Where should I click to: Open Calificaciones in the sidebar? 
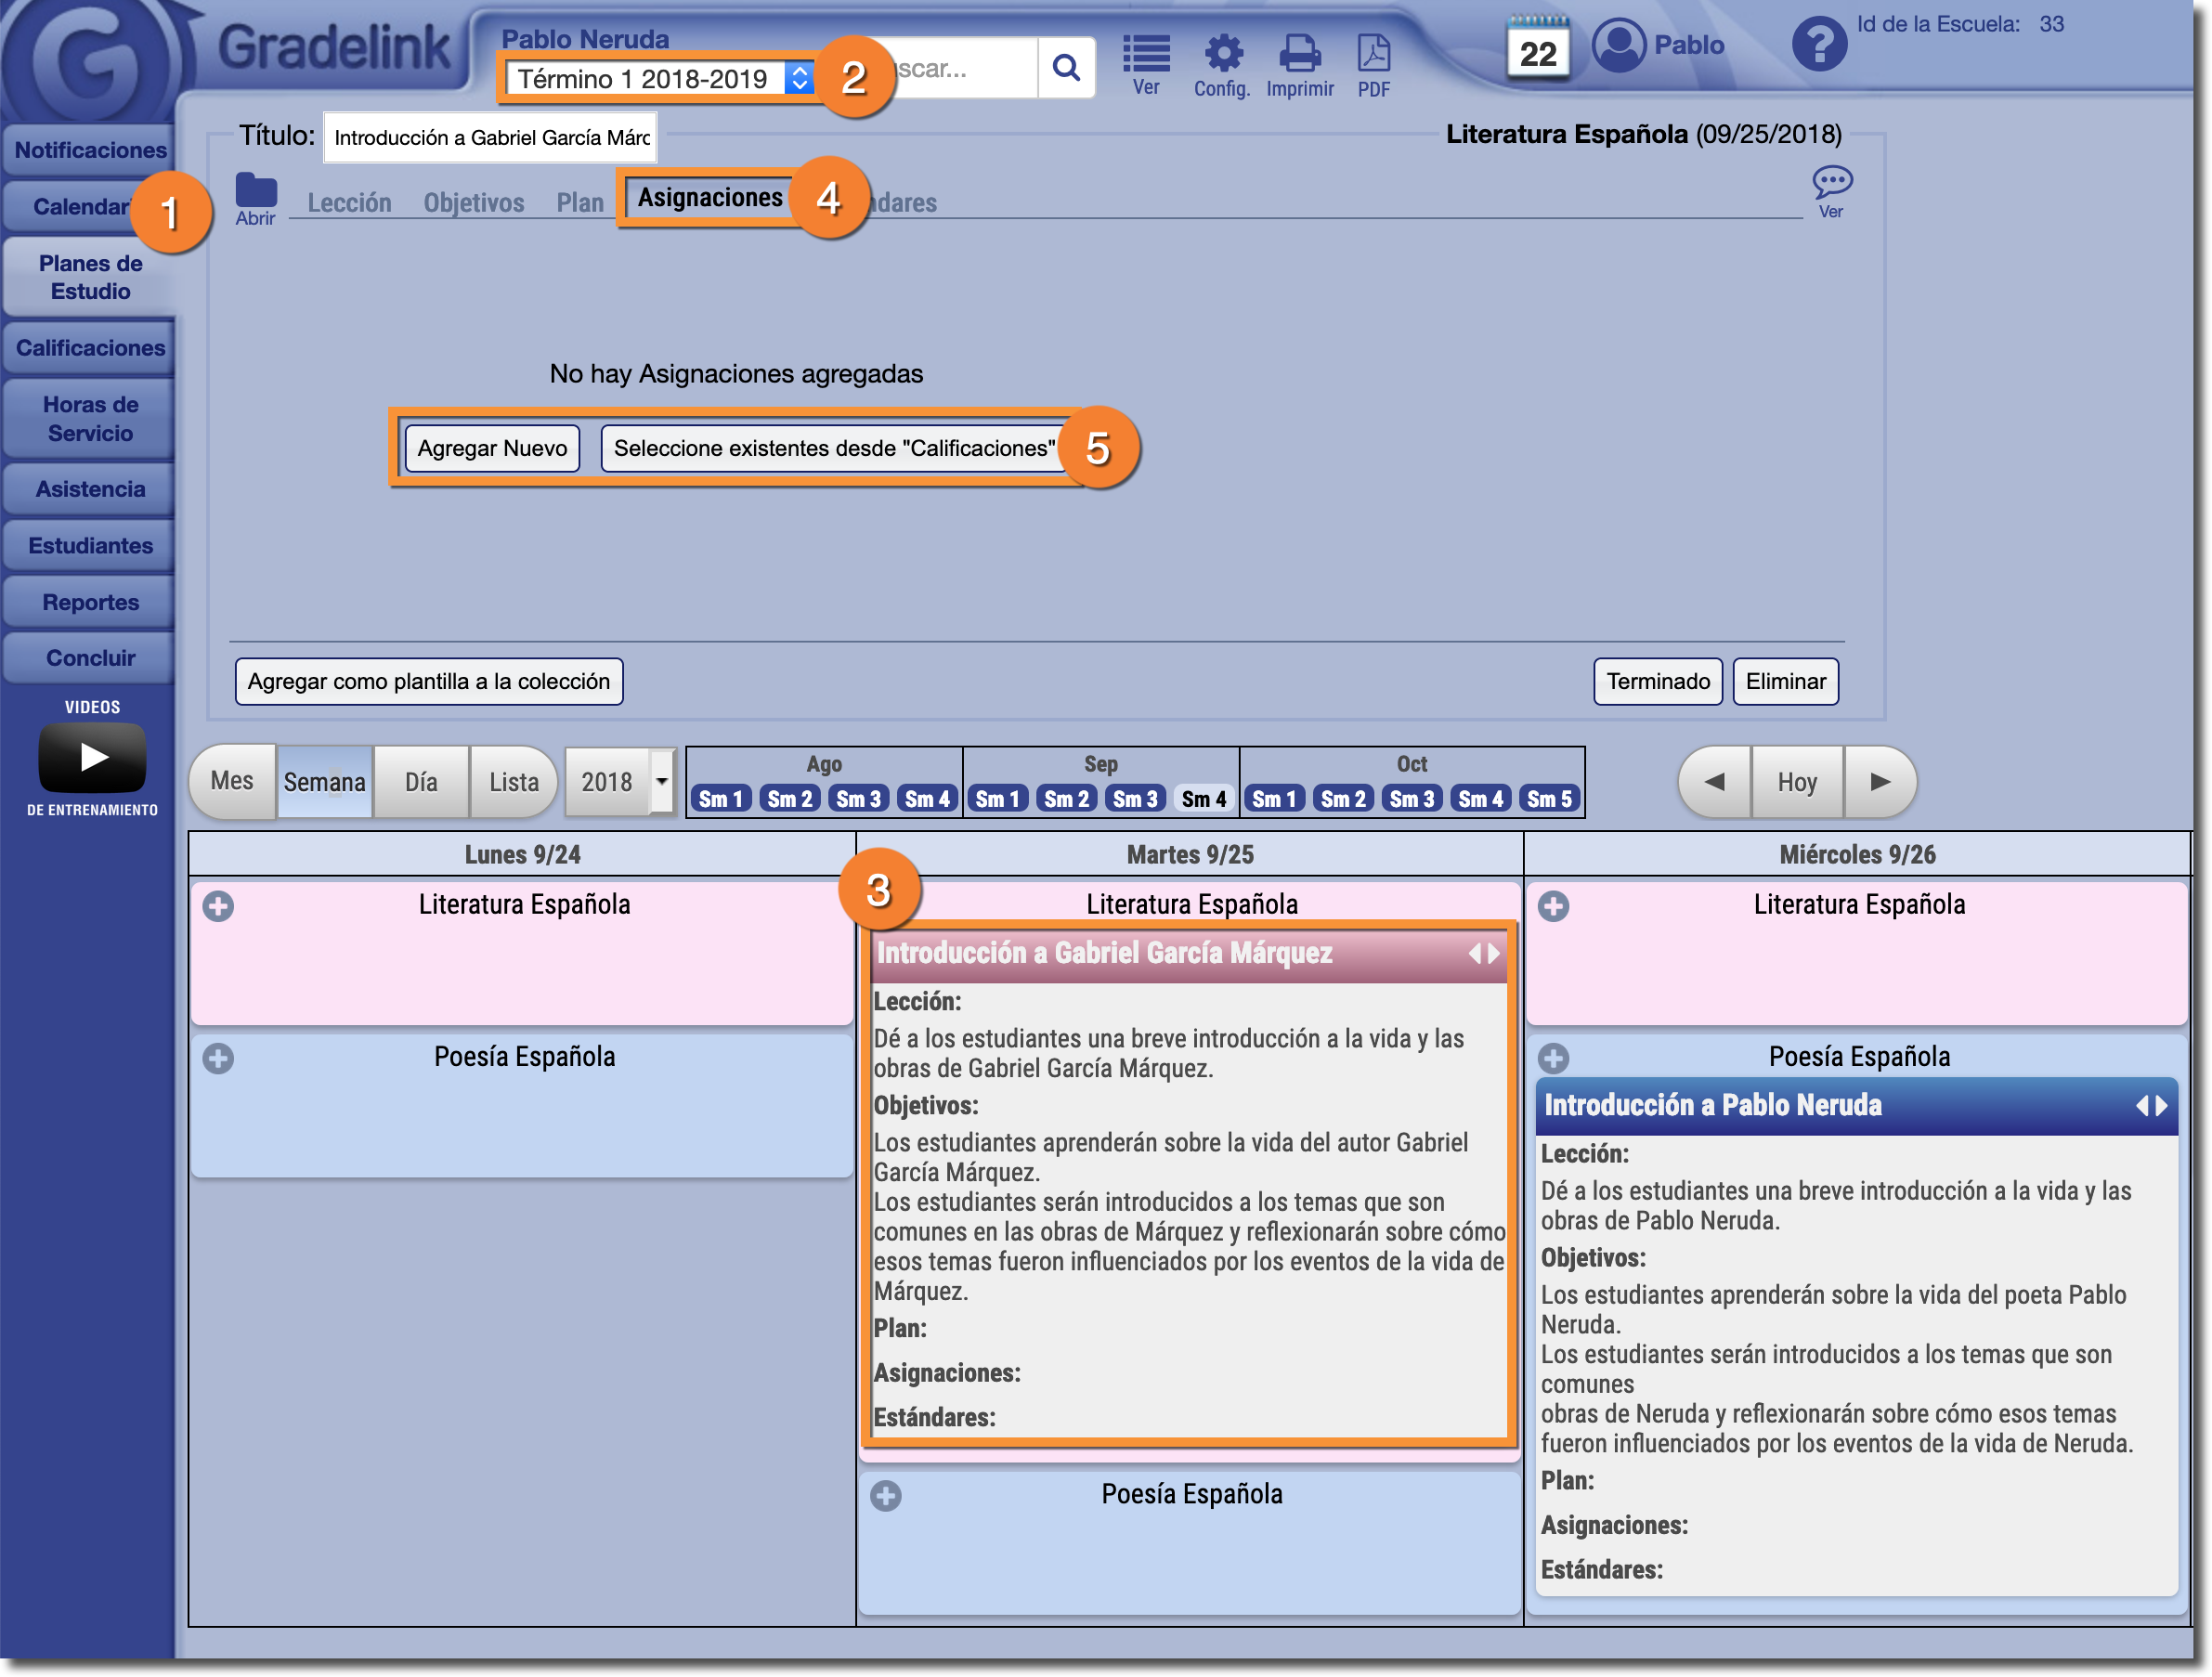tap(90, 348)
